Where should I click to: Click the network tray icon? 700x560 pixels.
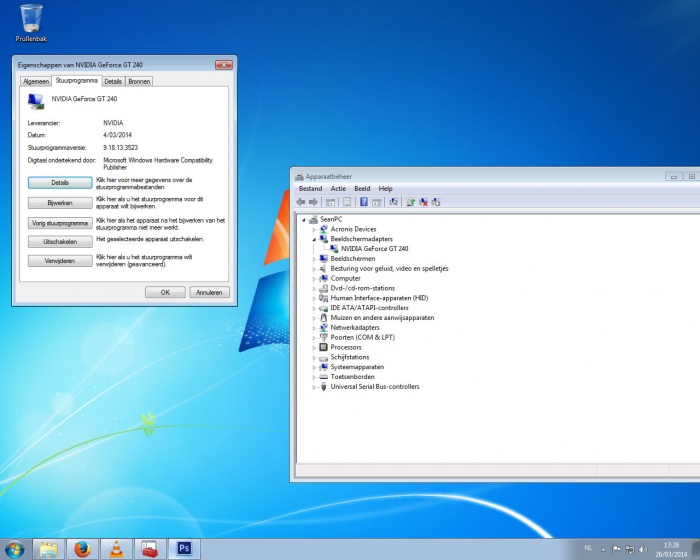[x=630, y=549]
